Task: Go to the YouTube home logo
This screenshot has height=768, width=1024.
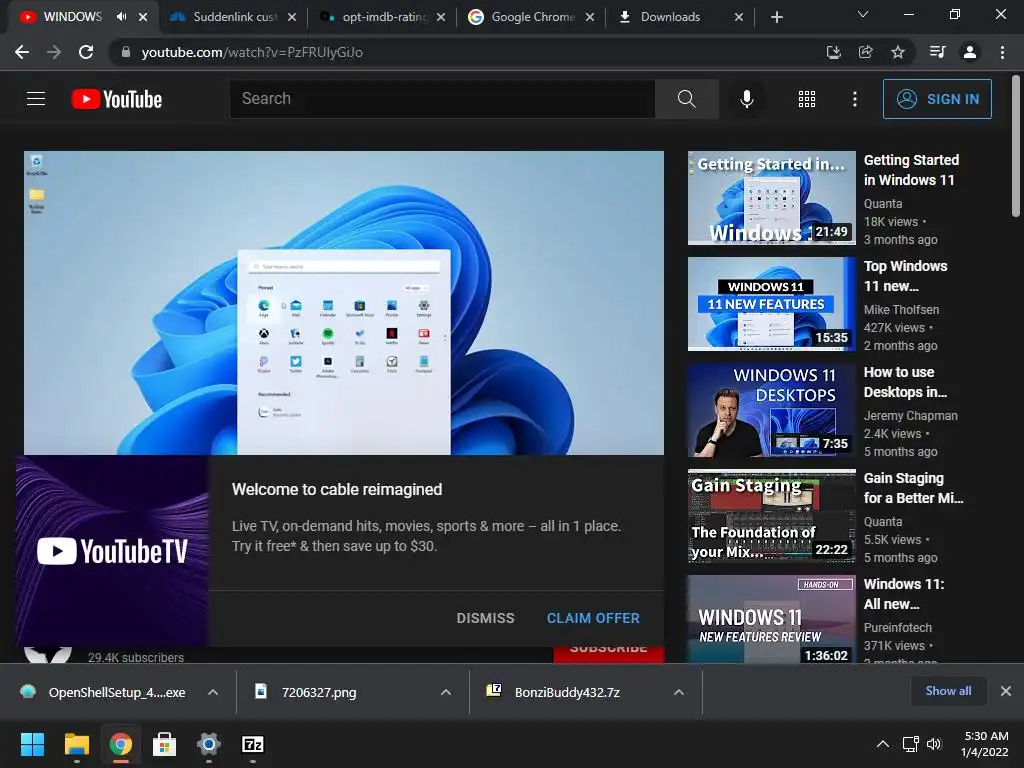Action: pos(117,99)
